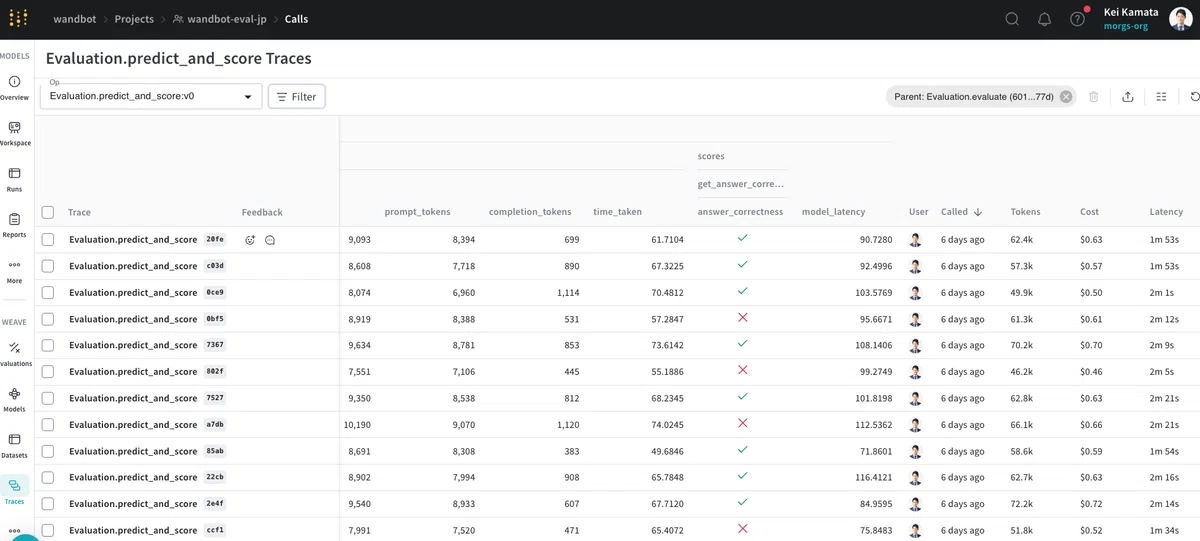Open the Op version dropdown

[151, 96]
